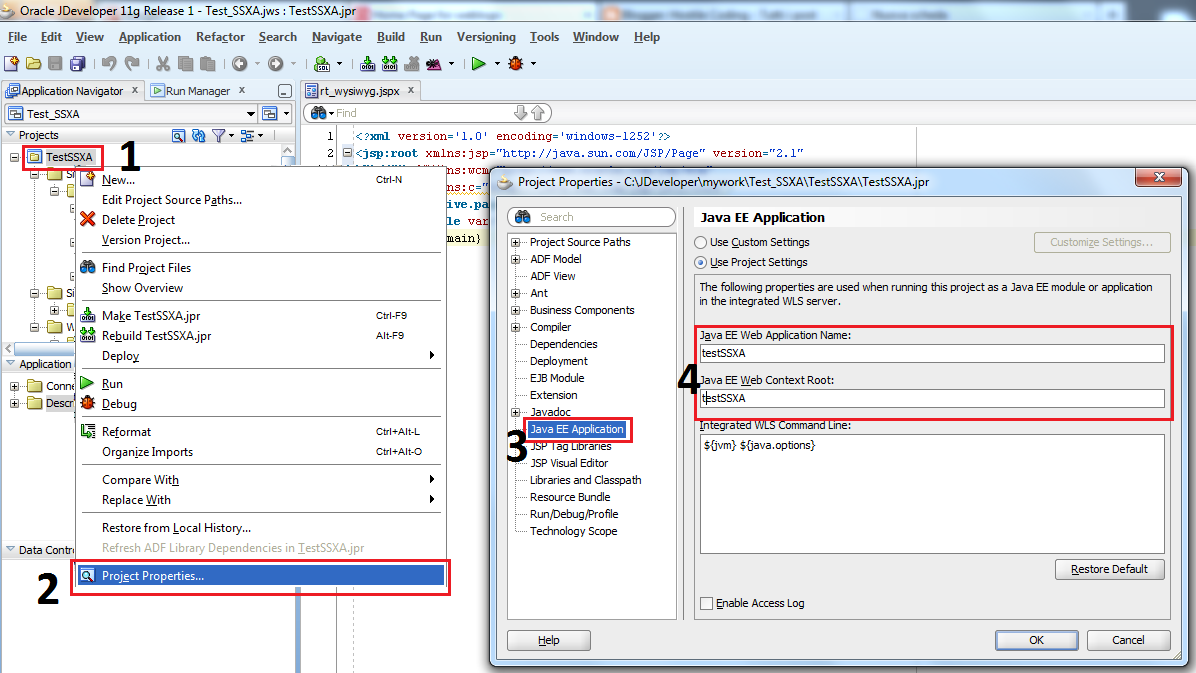Enable the Enable Access Log checkbox
The width and height of the screenshot is (1196, 673).
coord(706,603)
